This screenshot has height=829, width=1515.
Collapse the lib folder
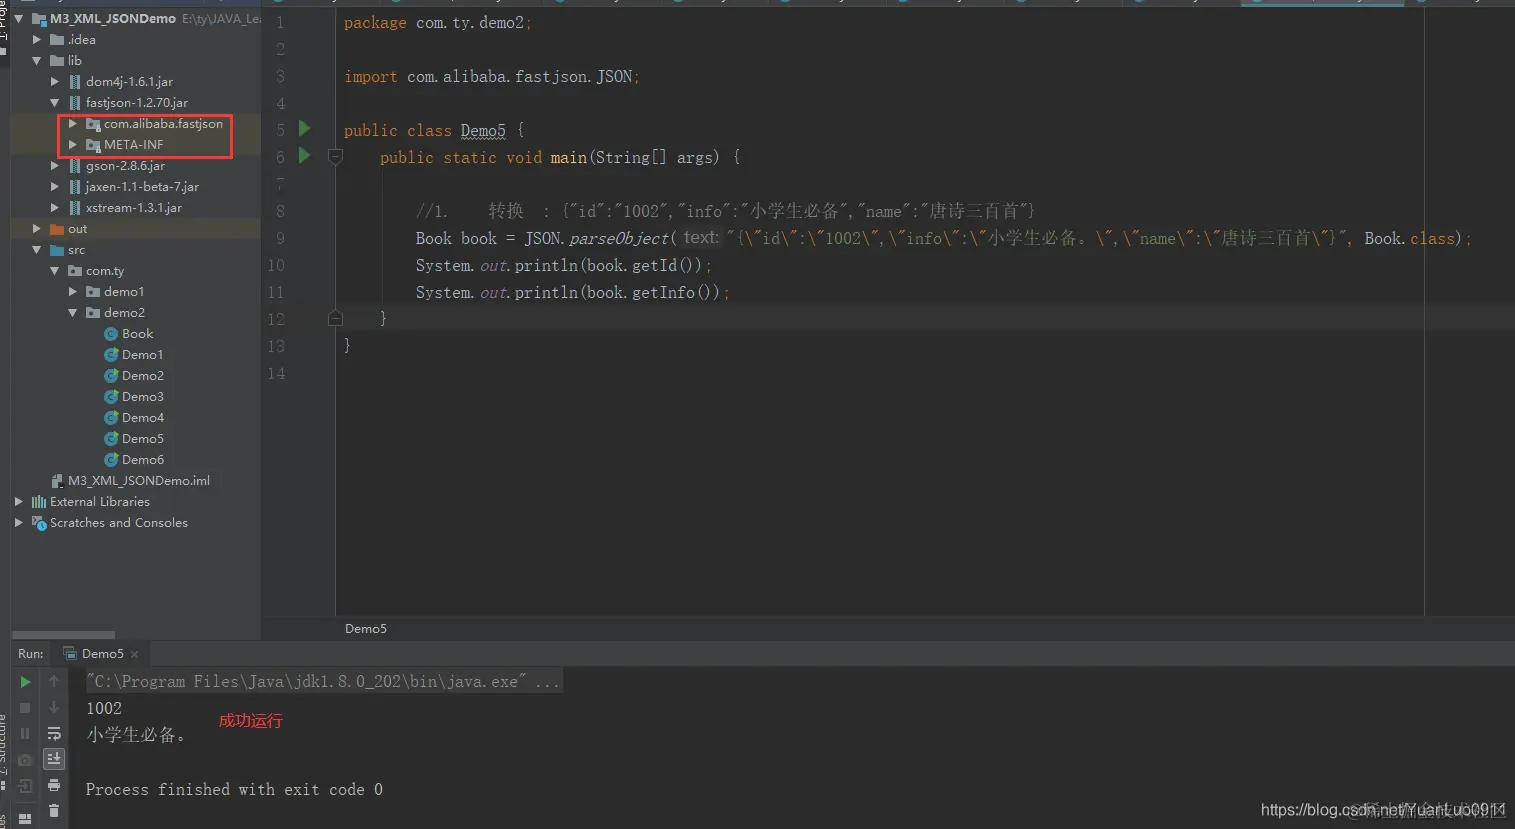click(x=37, y=61)
